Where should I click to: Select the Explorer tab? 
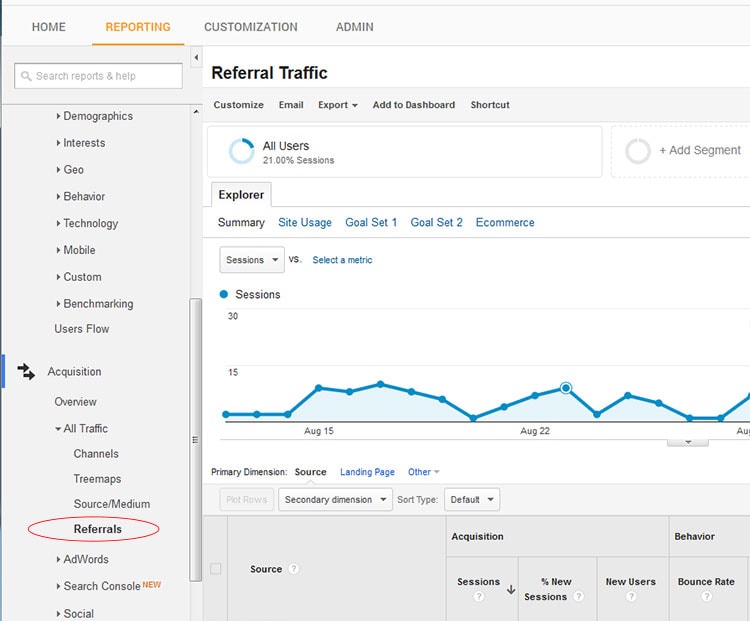point(241,195)
